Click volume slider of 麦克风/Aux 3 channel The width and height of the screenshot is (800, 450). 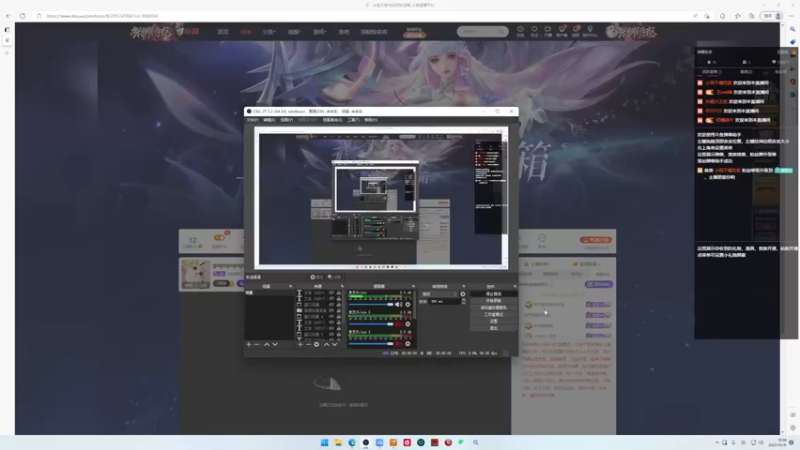click(371, 344)
